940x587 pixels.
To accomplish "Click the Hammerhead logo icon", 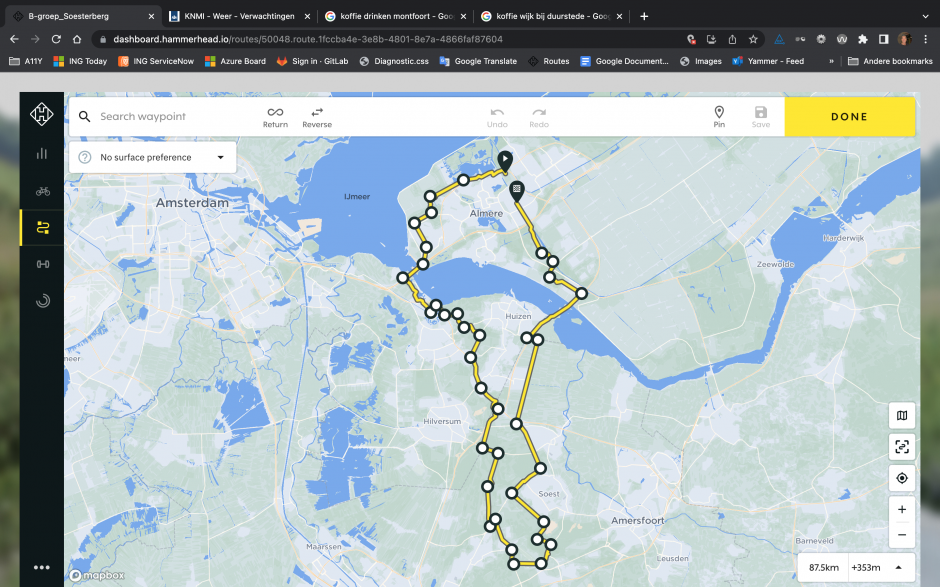I will pos(41,114).
